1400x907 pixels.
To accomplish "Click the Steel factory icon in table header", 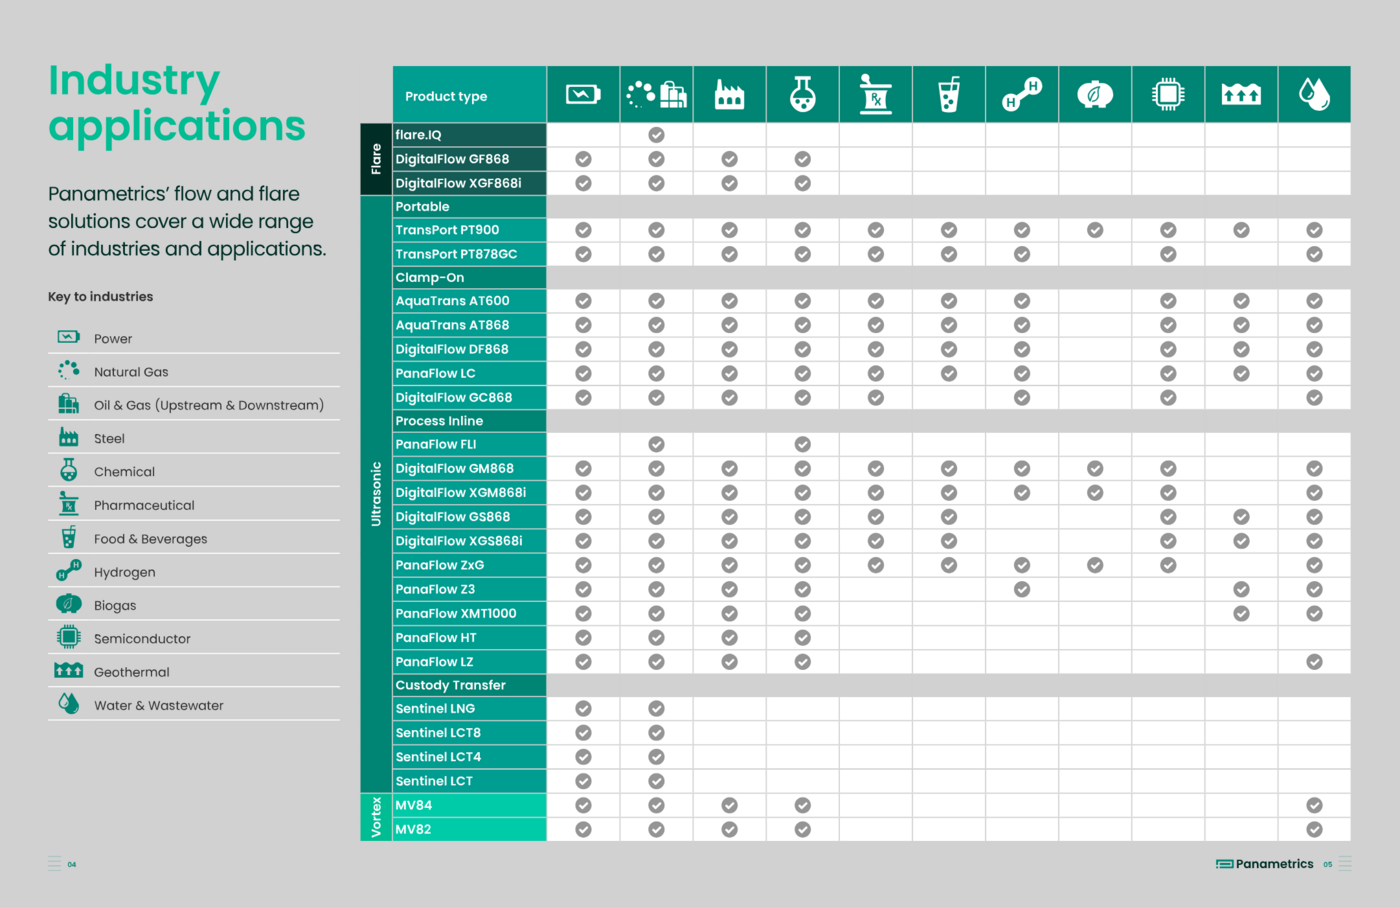I will click(x=729, y=95).
